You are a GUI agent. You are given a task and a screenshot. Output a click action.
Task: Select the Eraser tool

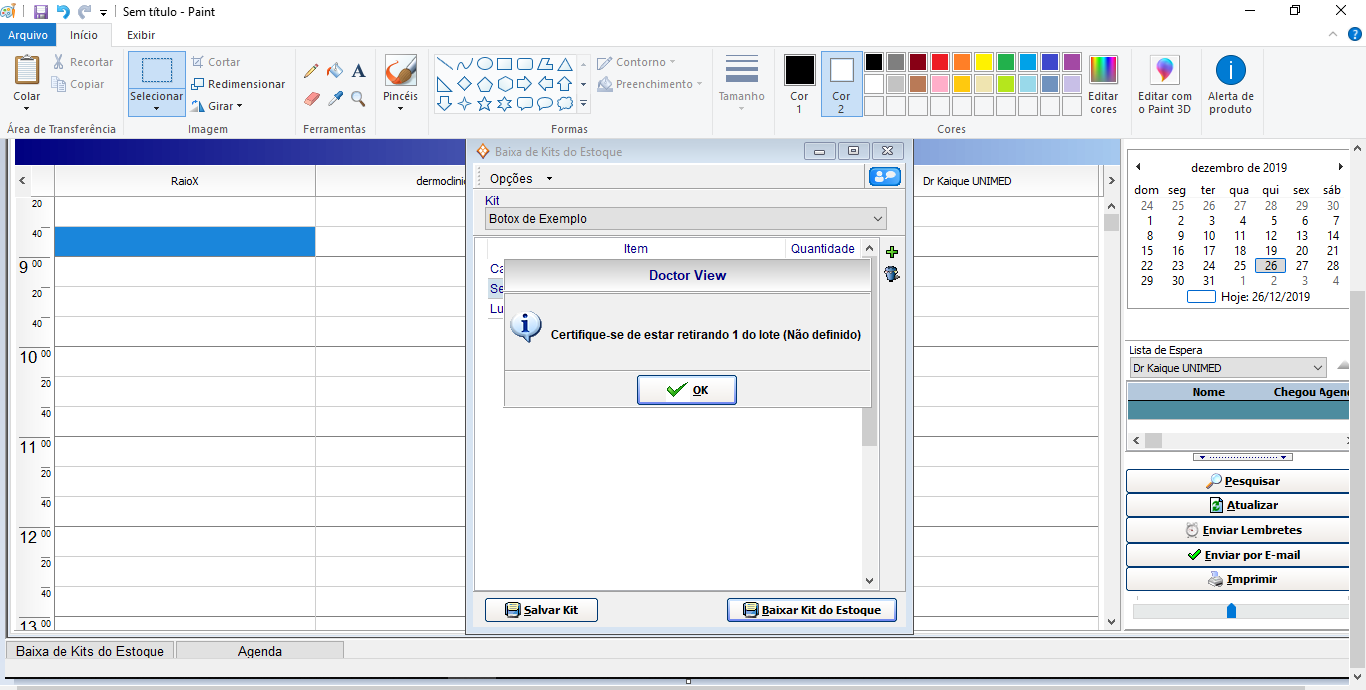[311, 99]
